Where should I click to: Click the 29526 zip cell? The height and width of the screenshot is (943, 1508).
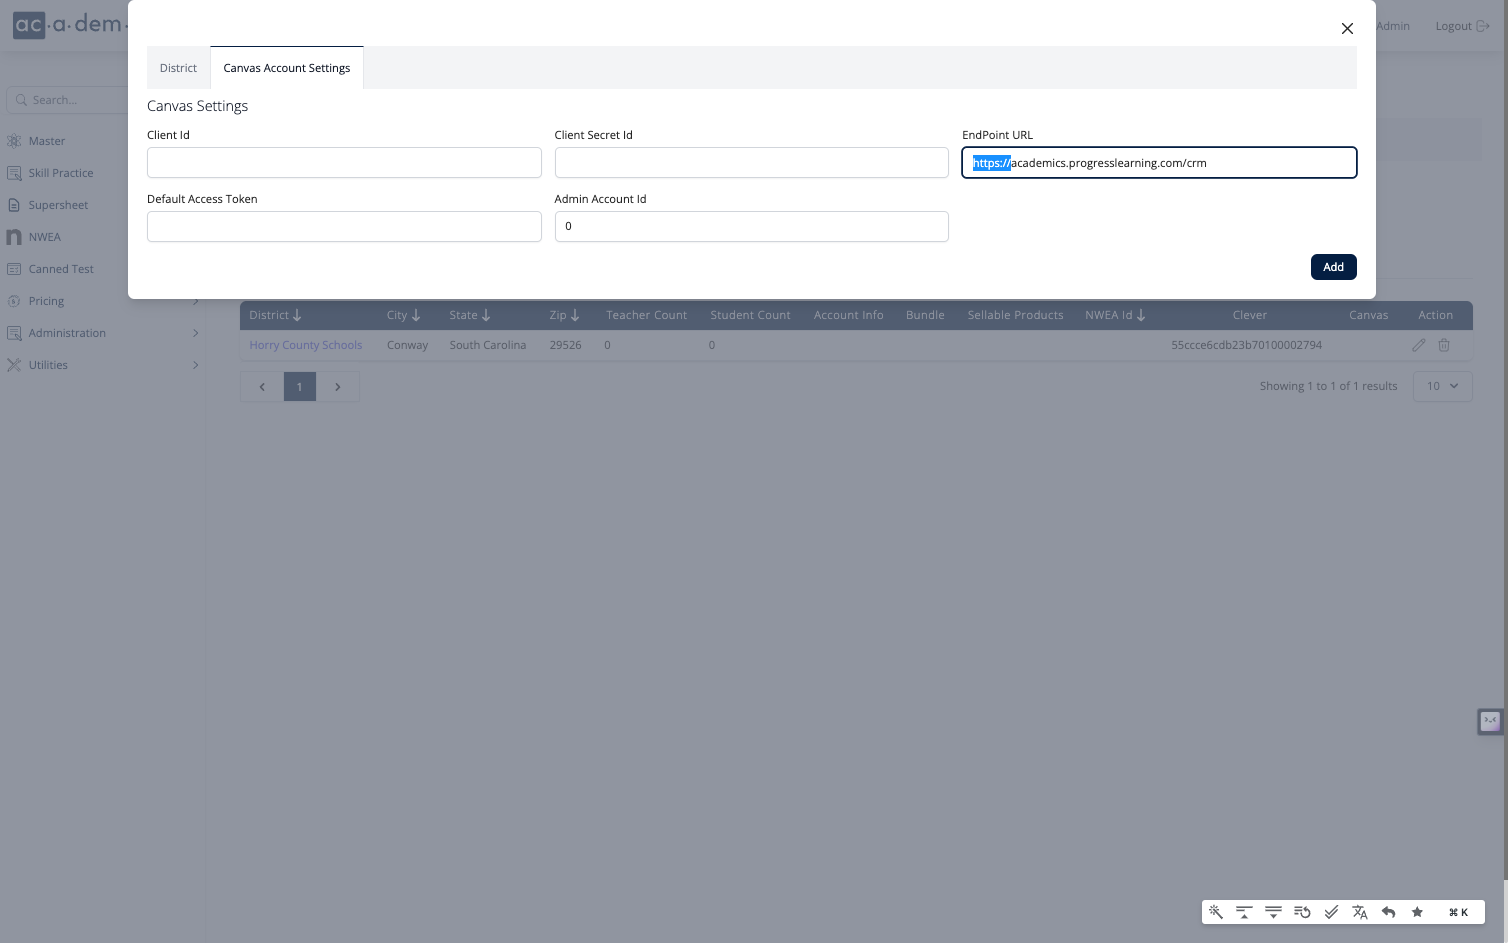point(565,345)
